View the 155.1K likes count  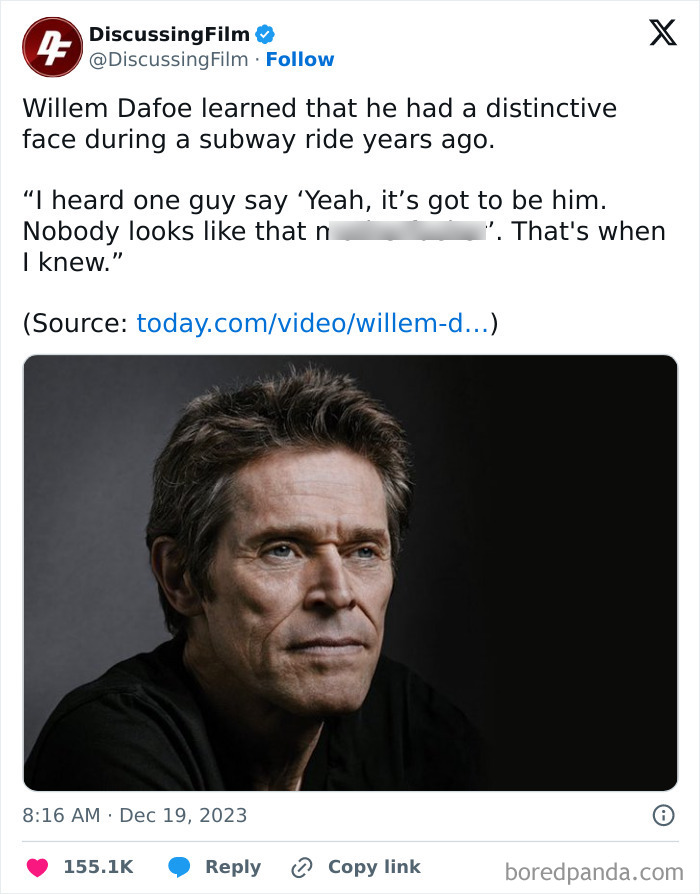[98, 867]
